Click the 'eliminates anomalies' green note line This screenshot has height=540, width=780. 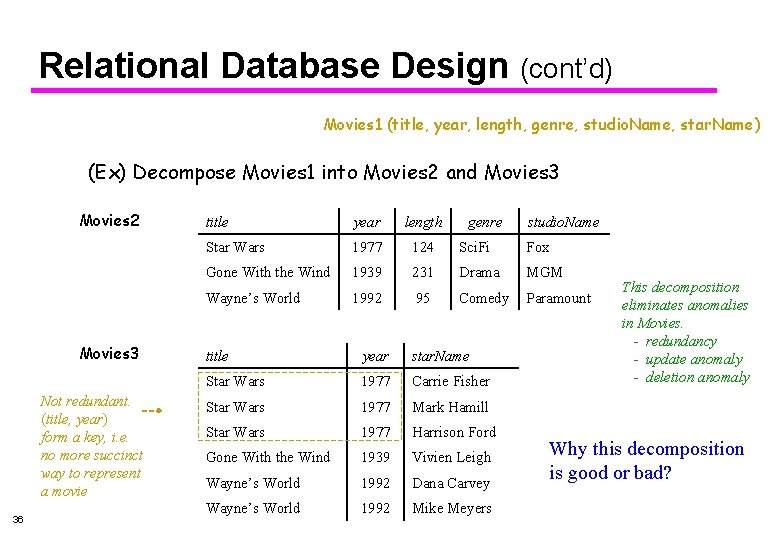tap(684, 305)
